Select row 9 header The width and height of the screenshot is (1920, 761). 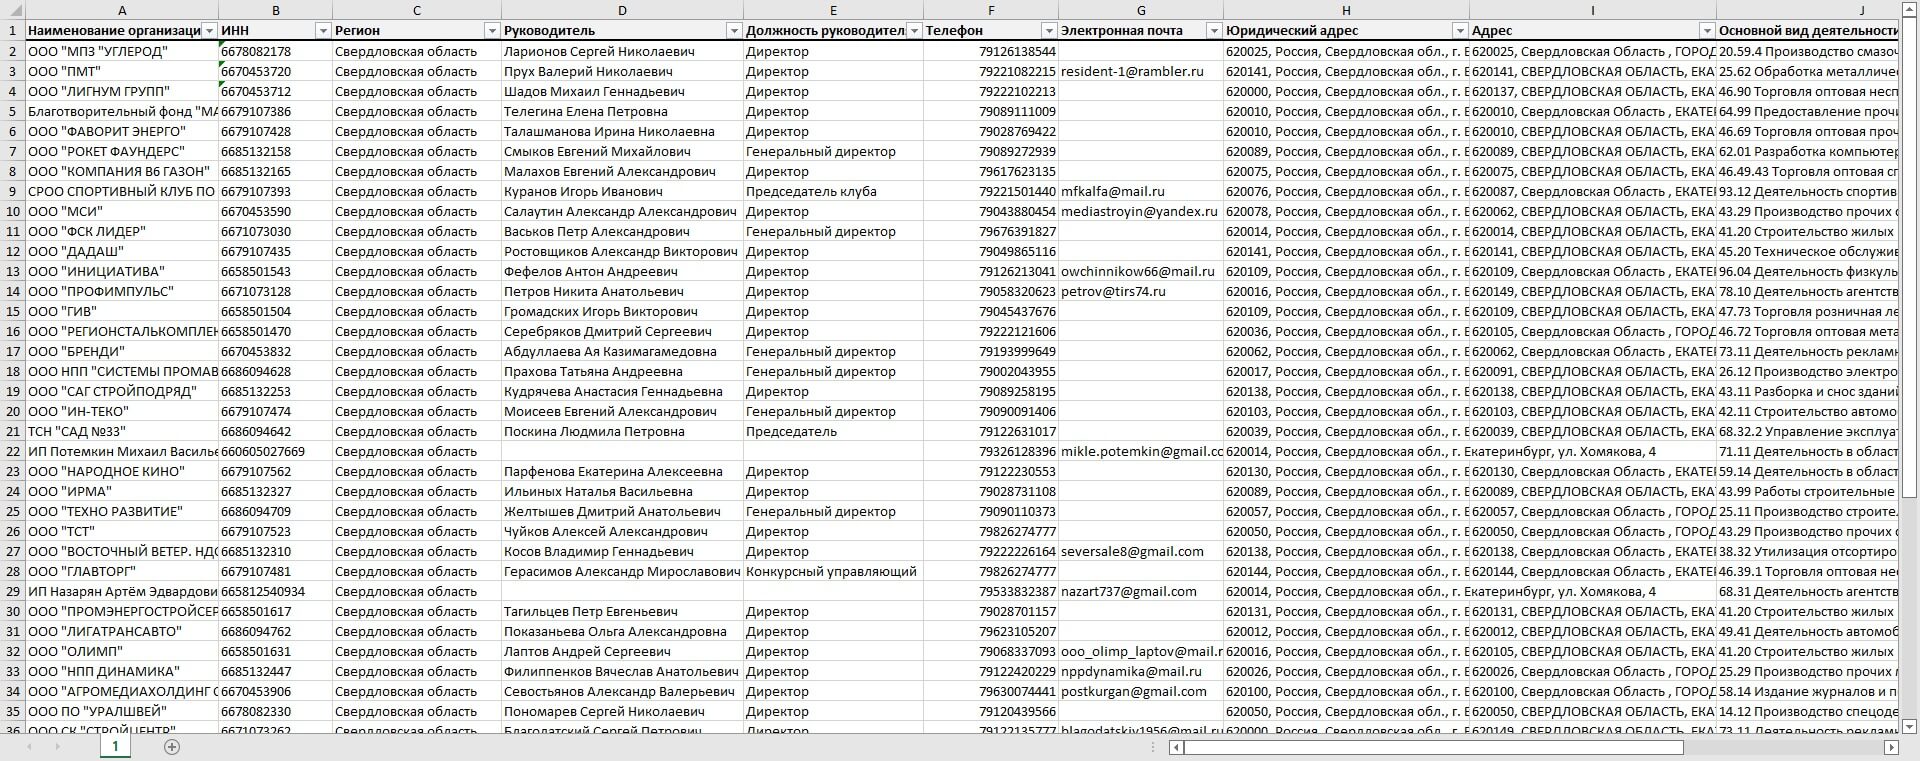pyautogui.click(x=12, y=191)
